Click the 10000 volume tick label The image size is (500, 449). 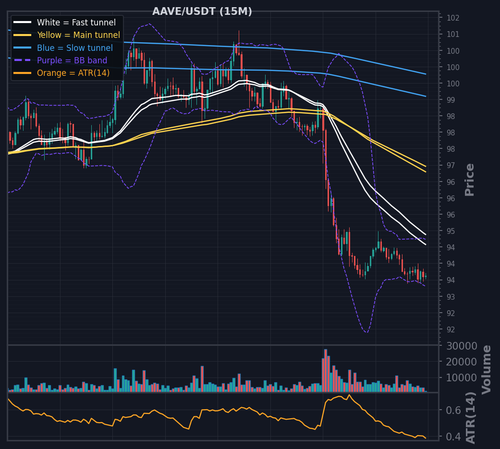click(462, 378)
